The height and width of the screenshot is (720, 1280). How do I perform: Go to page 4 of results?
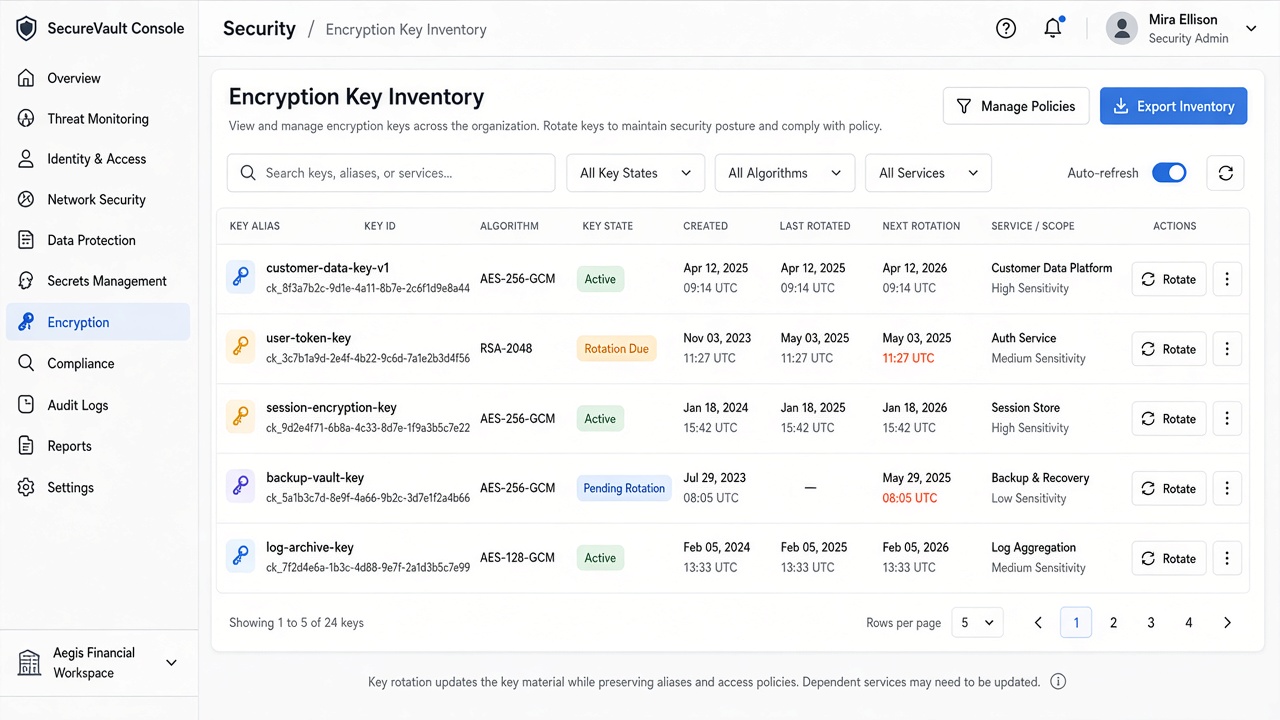1189,622
